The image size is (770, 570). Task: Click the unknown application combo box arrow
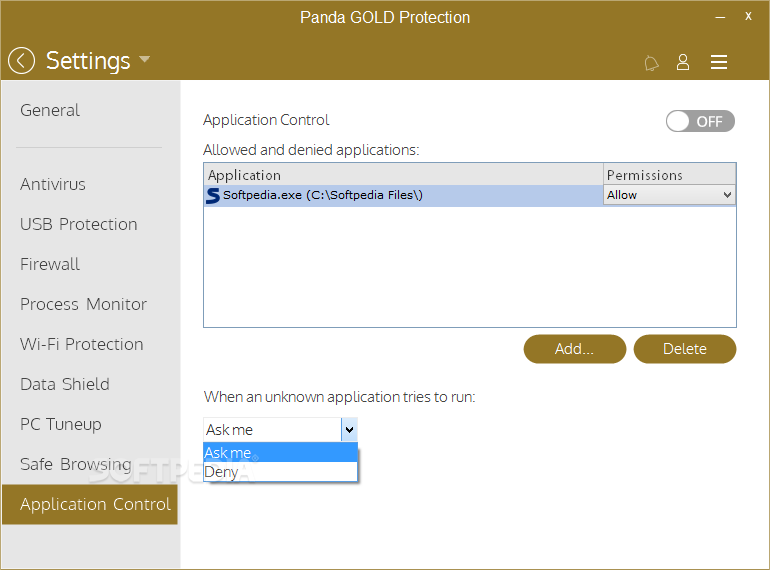point(349,430)
